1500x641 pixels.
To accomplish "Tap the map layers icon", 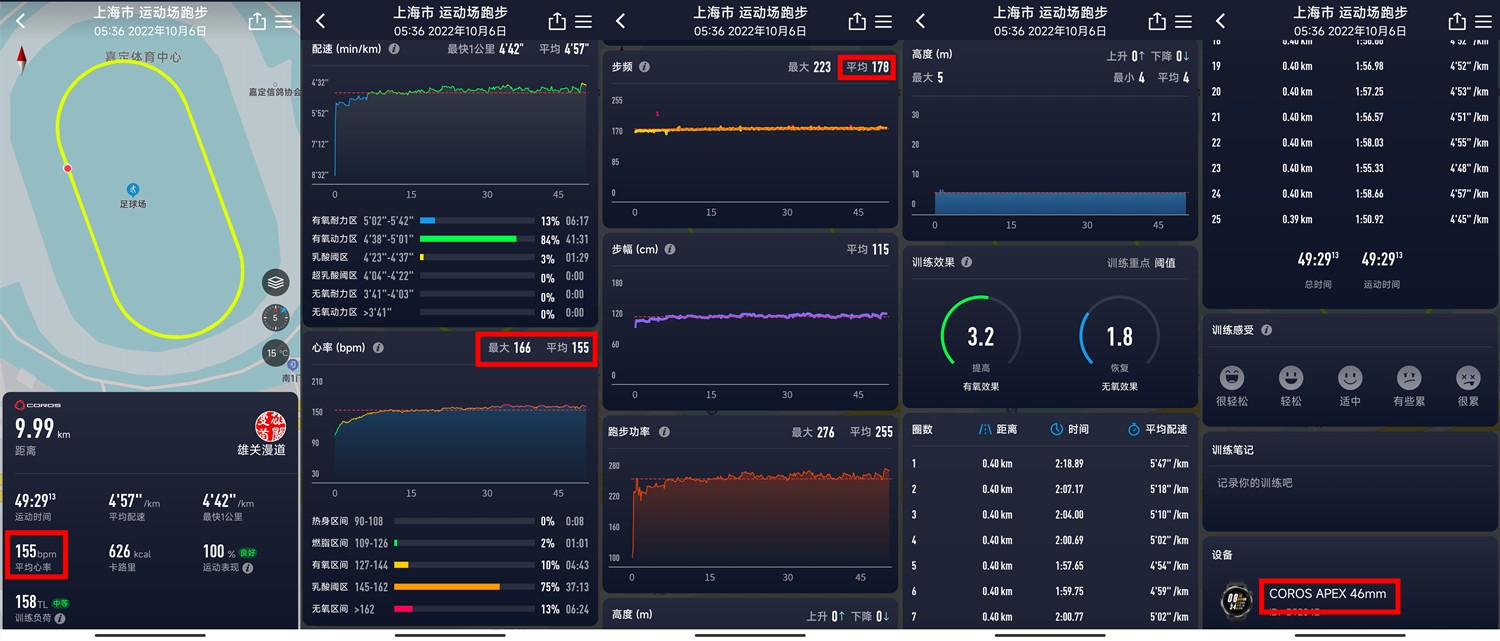I will pos(276,283).
